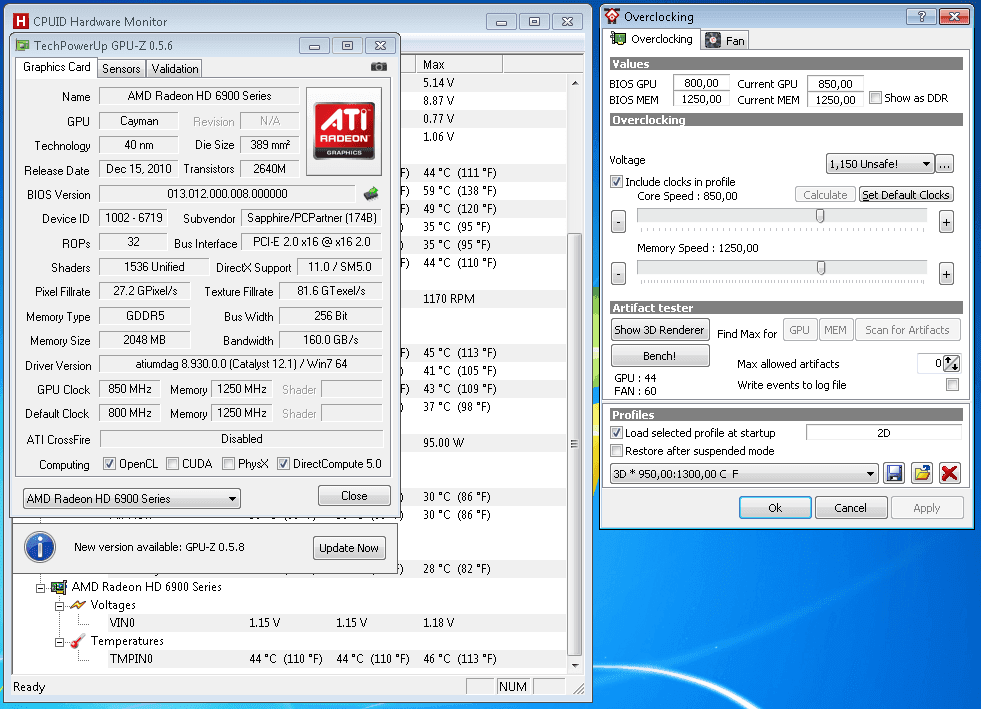Toggle the DirectCompute 5.0 checkbox

click(283, 464)
